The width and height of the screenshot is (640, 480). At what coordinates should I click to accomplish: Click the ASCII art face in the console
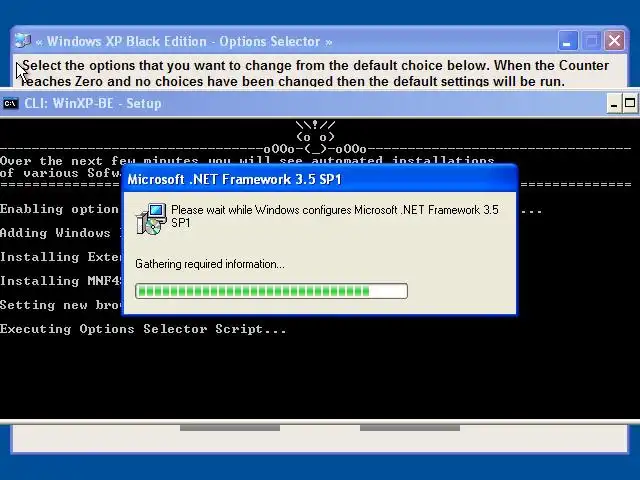[x=315, y=136]
